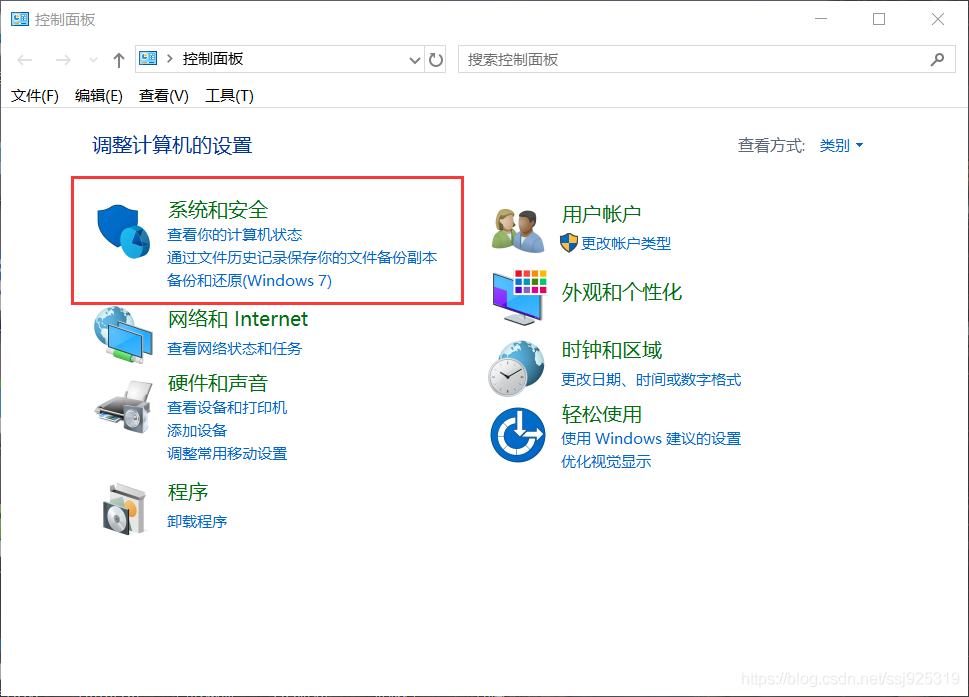Open the 编辑(E) menu

99,96
